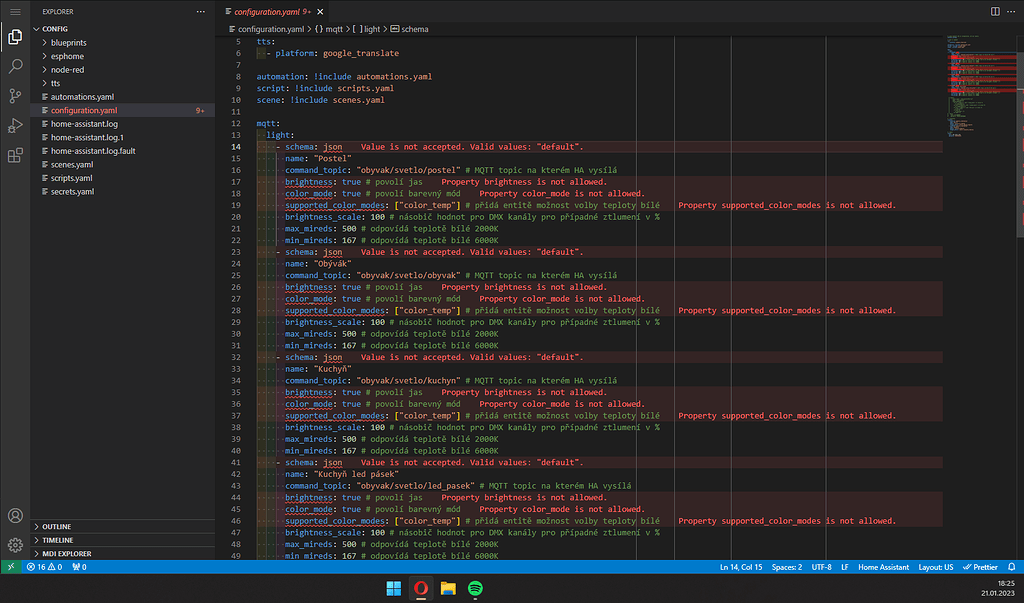The height and width of the screenshot is (603, 1024).
Task: Split the editor to the right
Action: 995,12
